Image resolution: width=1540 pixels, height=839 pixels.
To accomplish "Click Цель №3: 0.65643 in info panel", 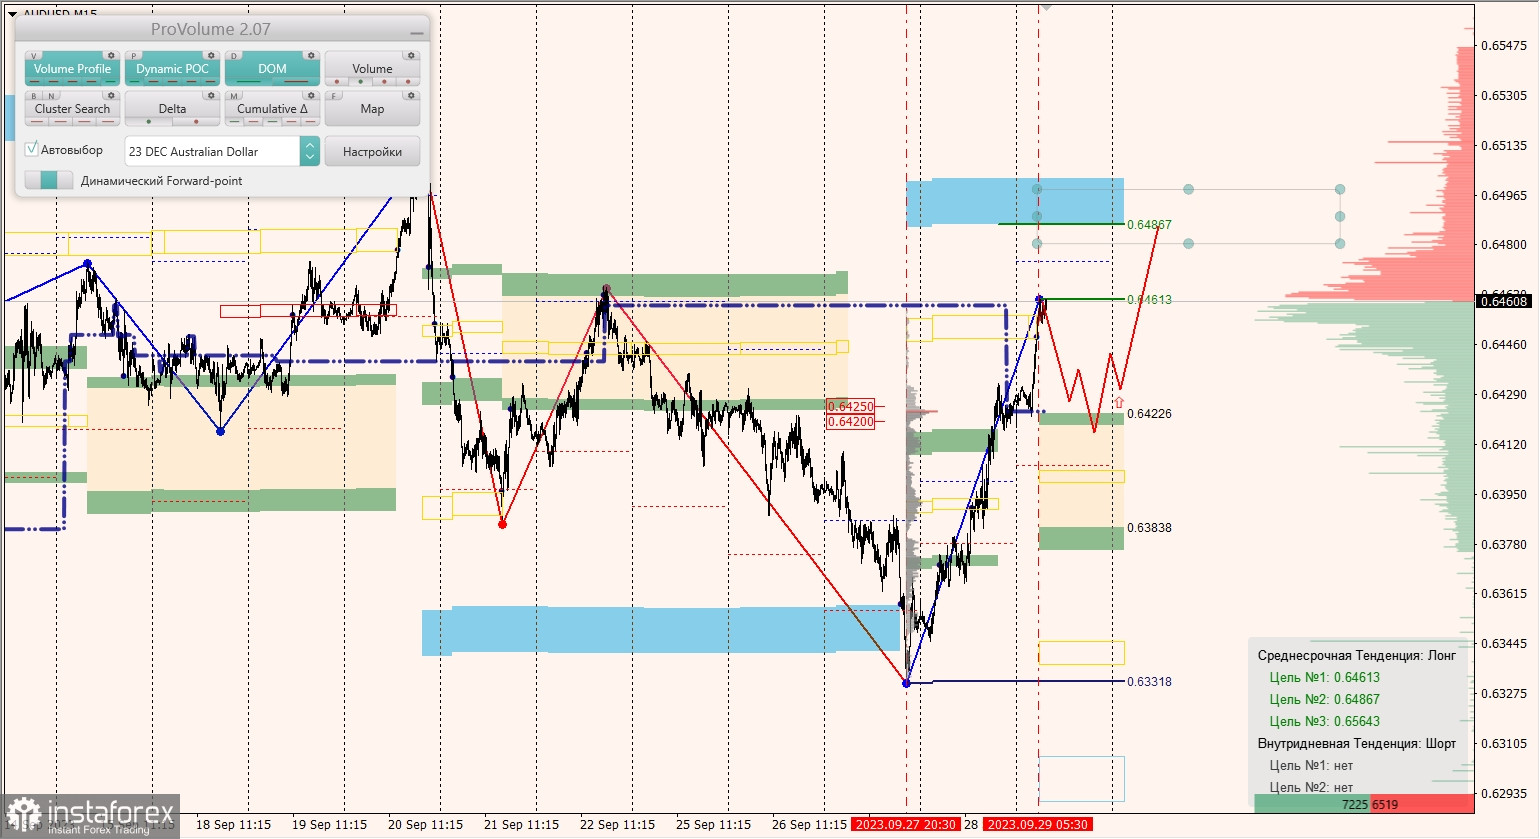I will (1324, 722).
